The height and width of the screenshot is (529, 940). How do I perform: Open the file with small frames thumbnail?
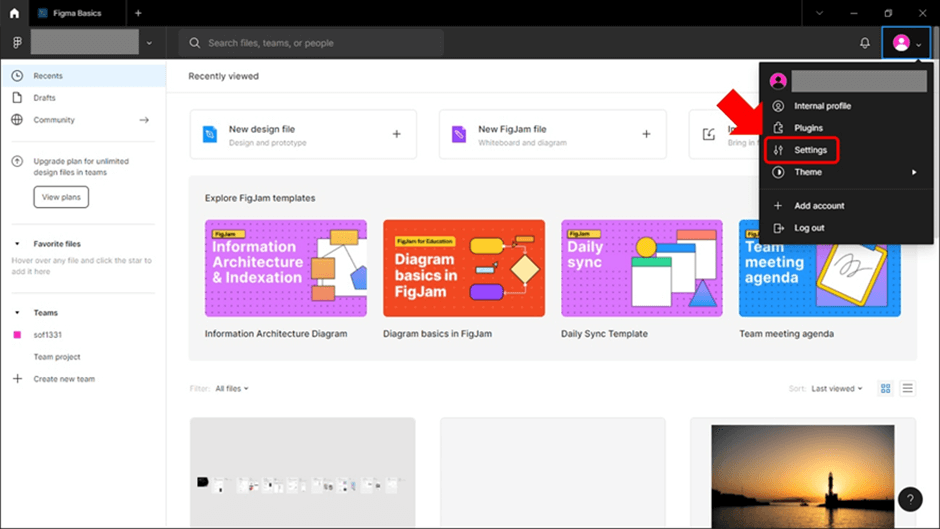point(303,473)
